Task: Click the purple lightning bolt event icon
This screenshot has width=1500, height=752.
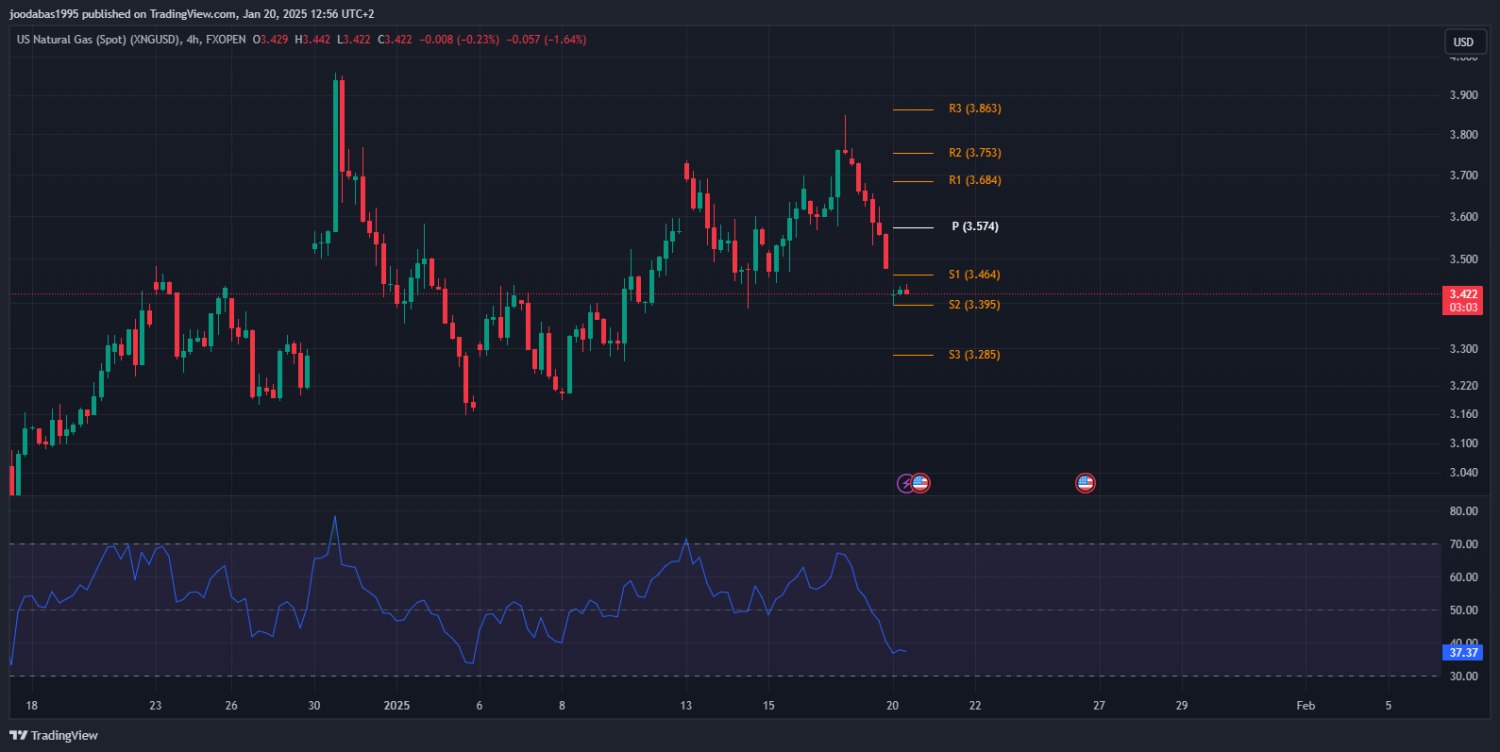Action: pyautogui.click(x=906, y=483)
